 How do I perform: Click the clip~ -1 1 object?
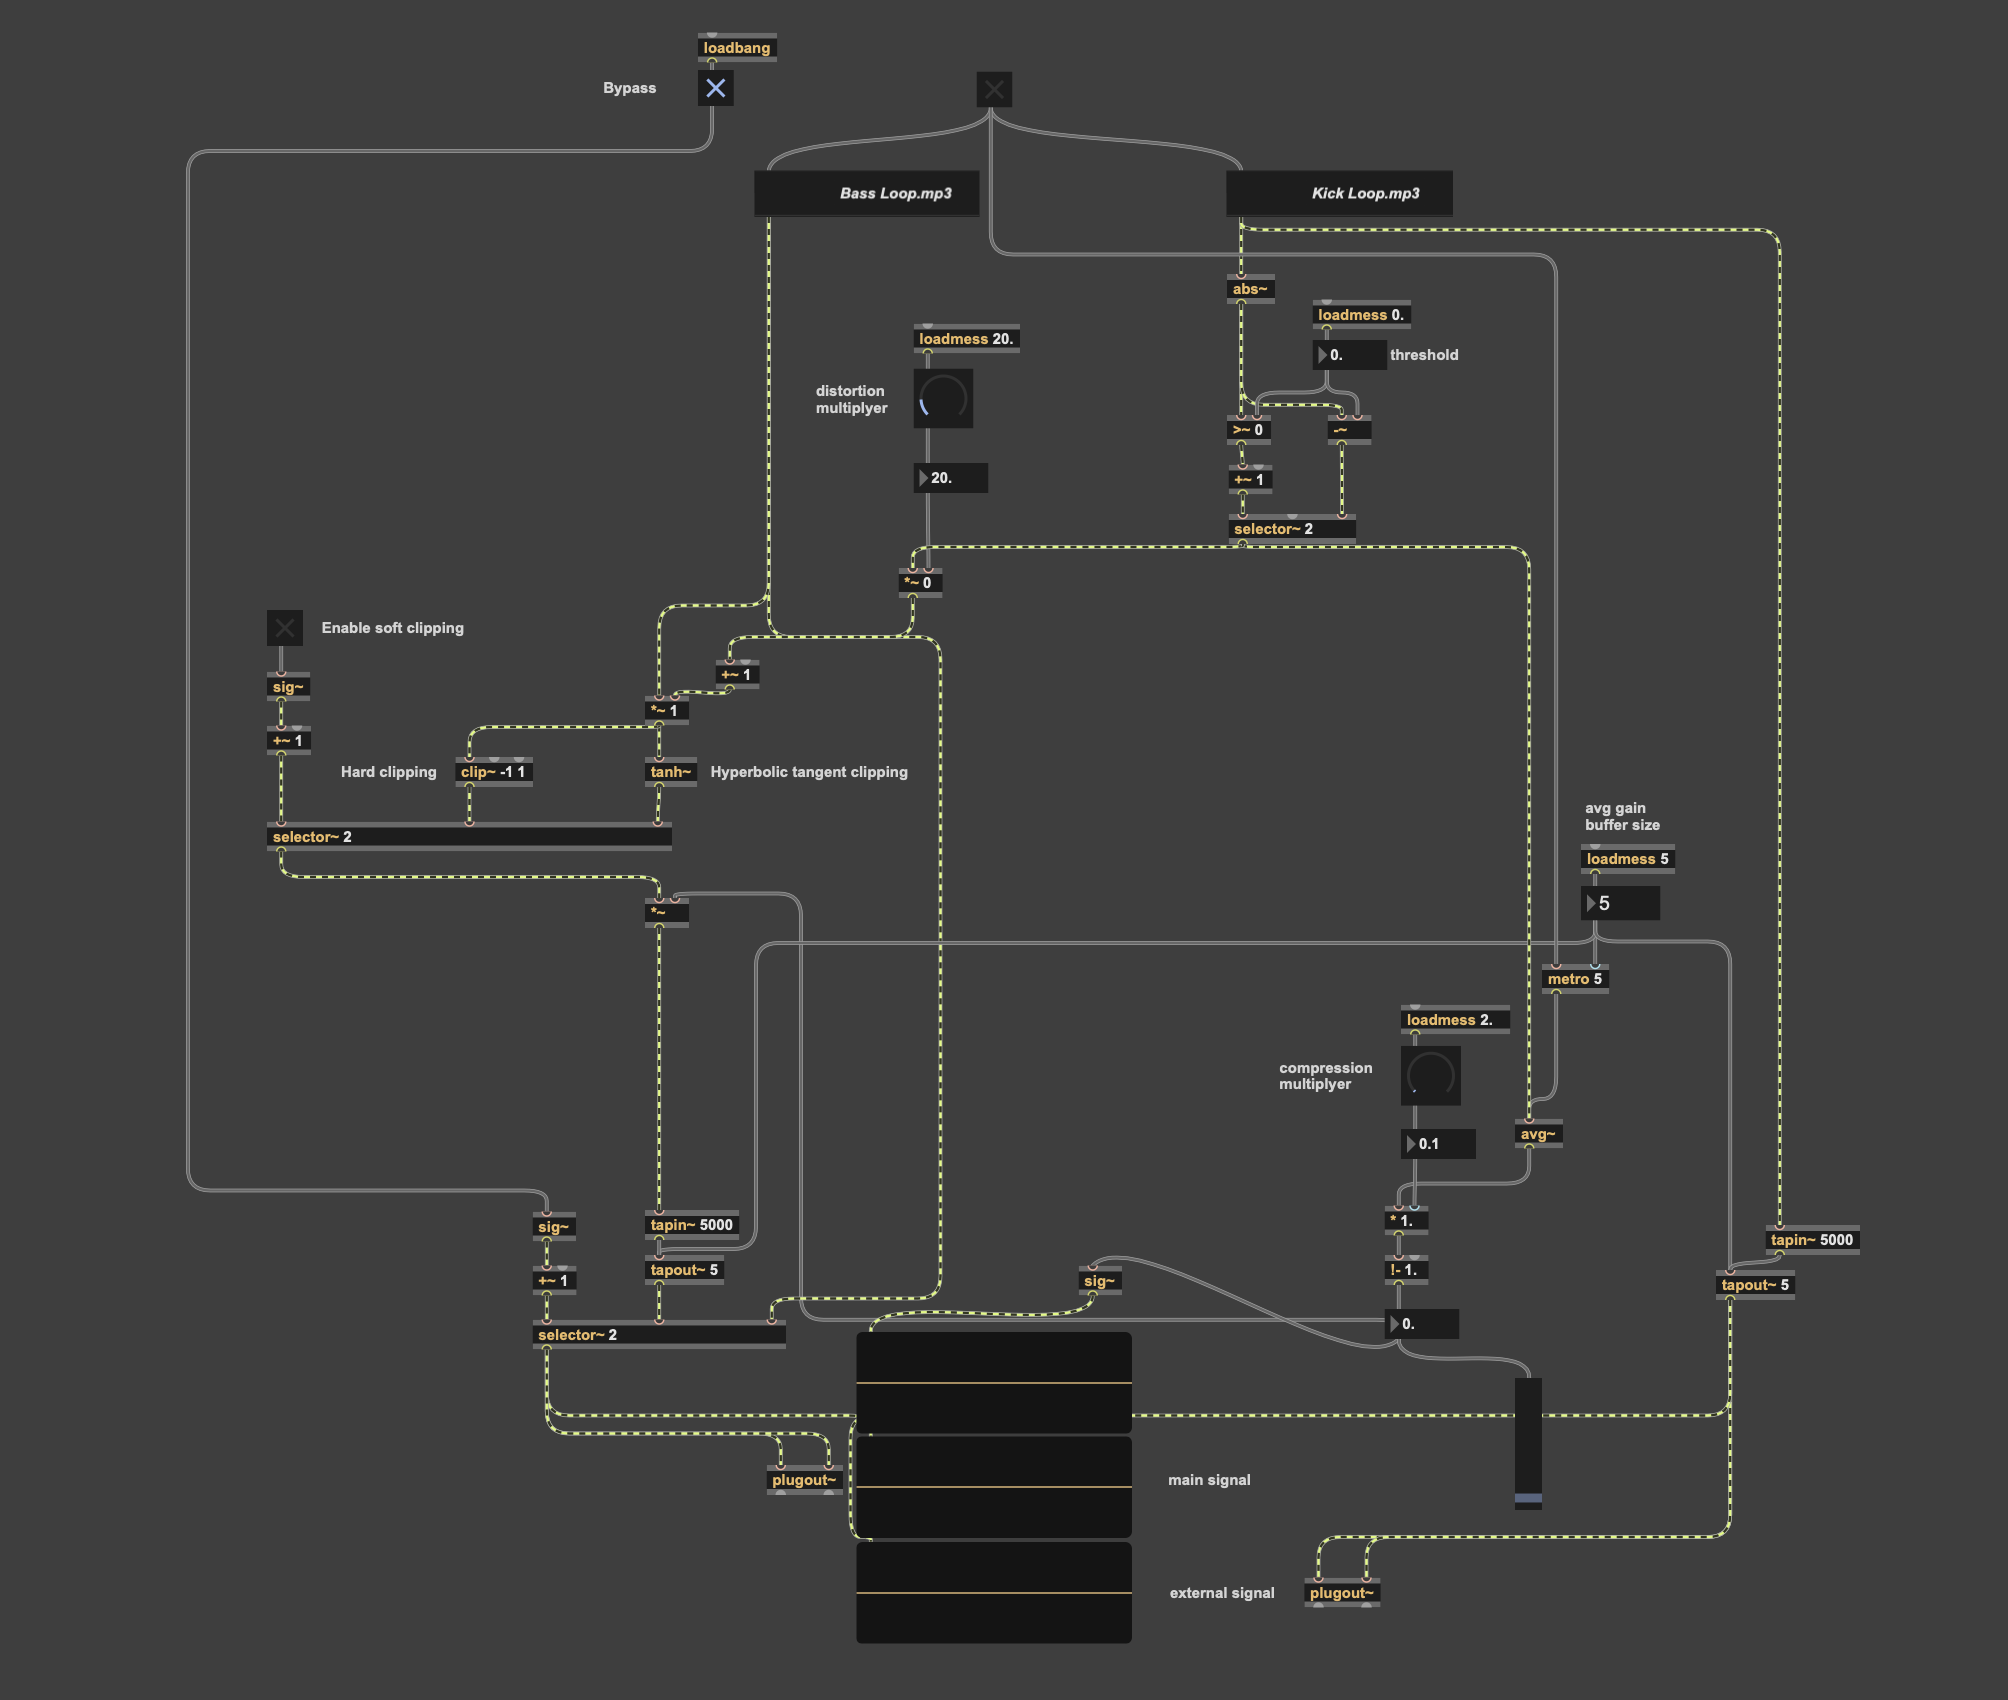[x=493, y=772]
